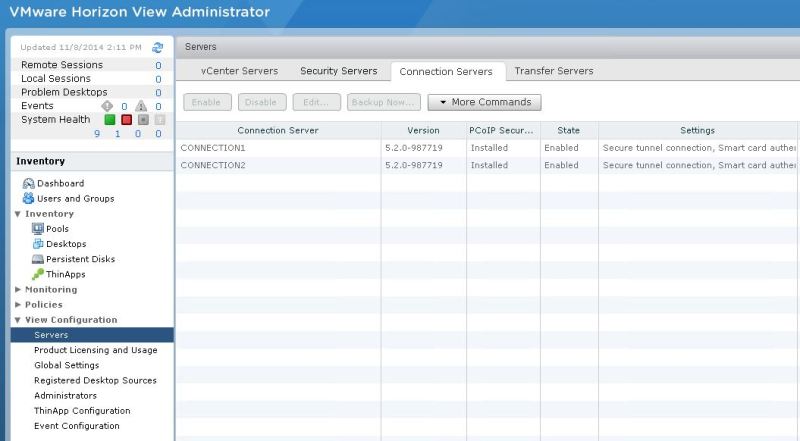Switch to Transfer Servers tab
The height and width of the screenshot is (441, 800).
click(x=554, y=71)
